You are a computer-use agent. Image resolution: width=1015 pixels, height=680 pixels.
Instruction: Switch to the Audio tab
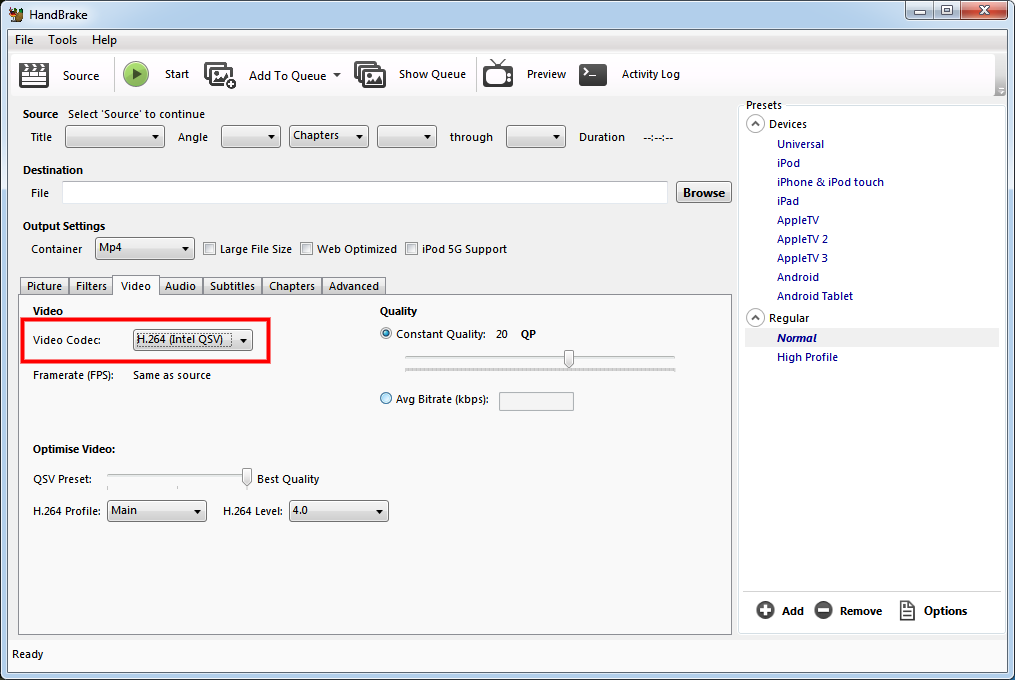coord(180,286)
